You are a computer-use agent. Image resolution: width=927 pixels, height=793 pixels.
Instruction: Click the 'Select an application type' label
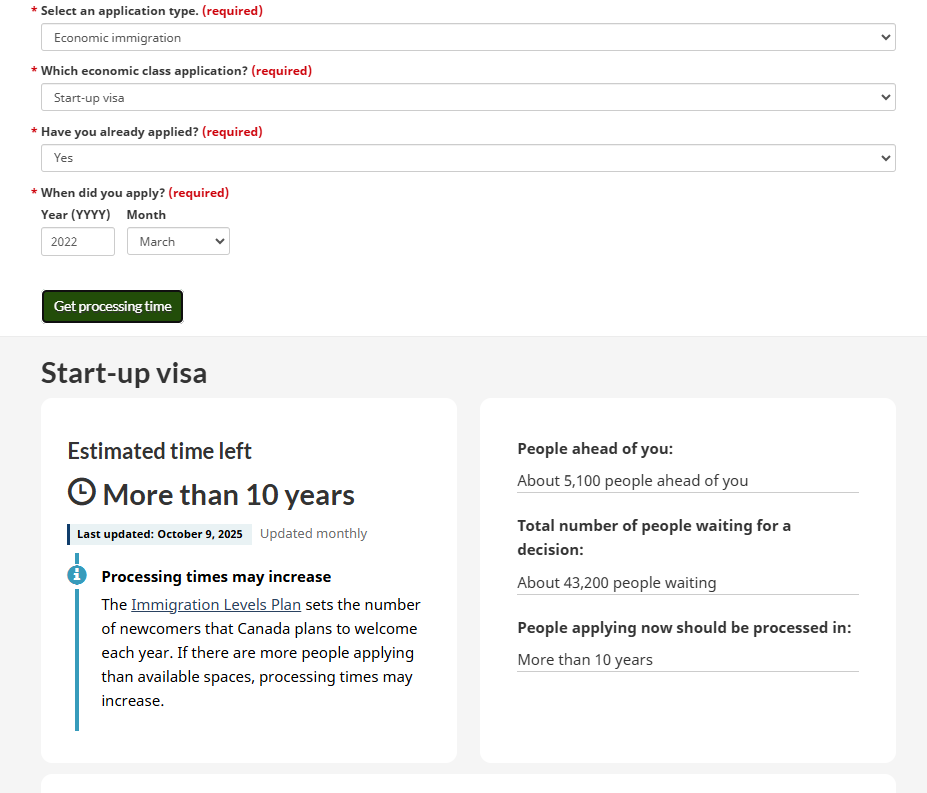120,11
